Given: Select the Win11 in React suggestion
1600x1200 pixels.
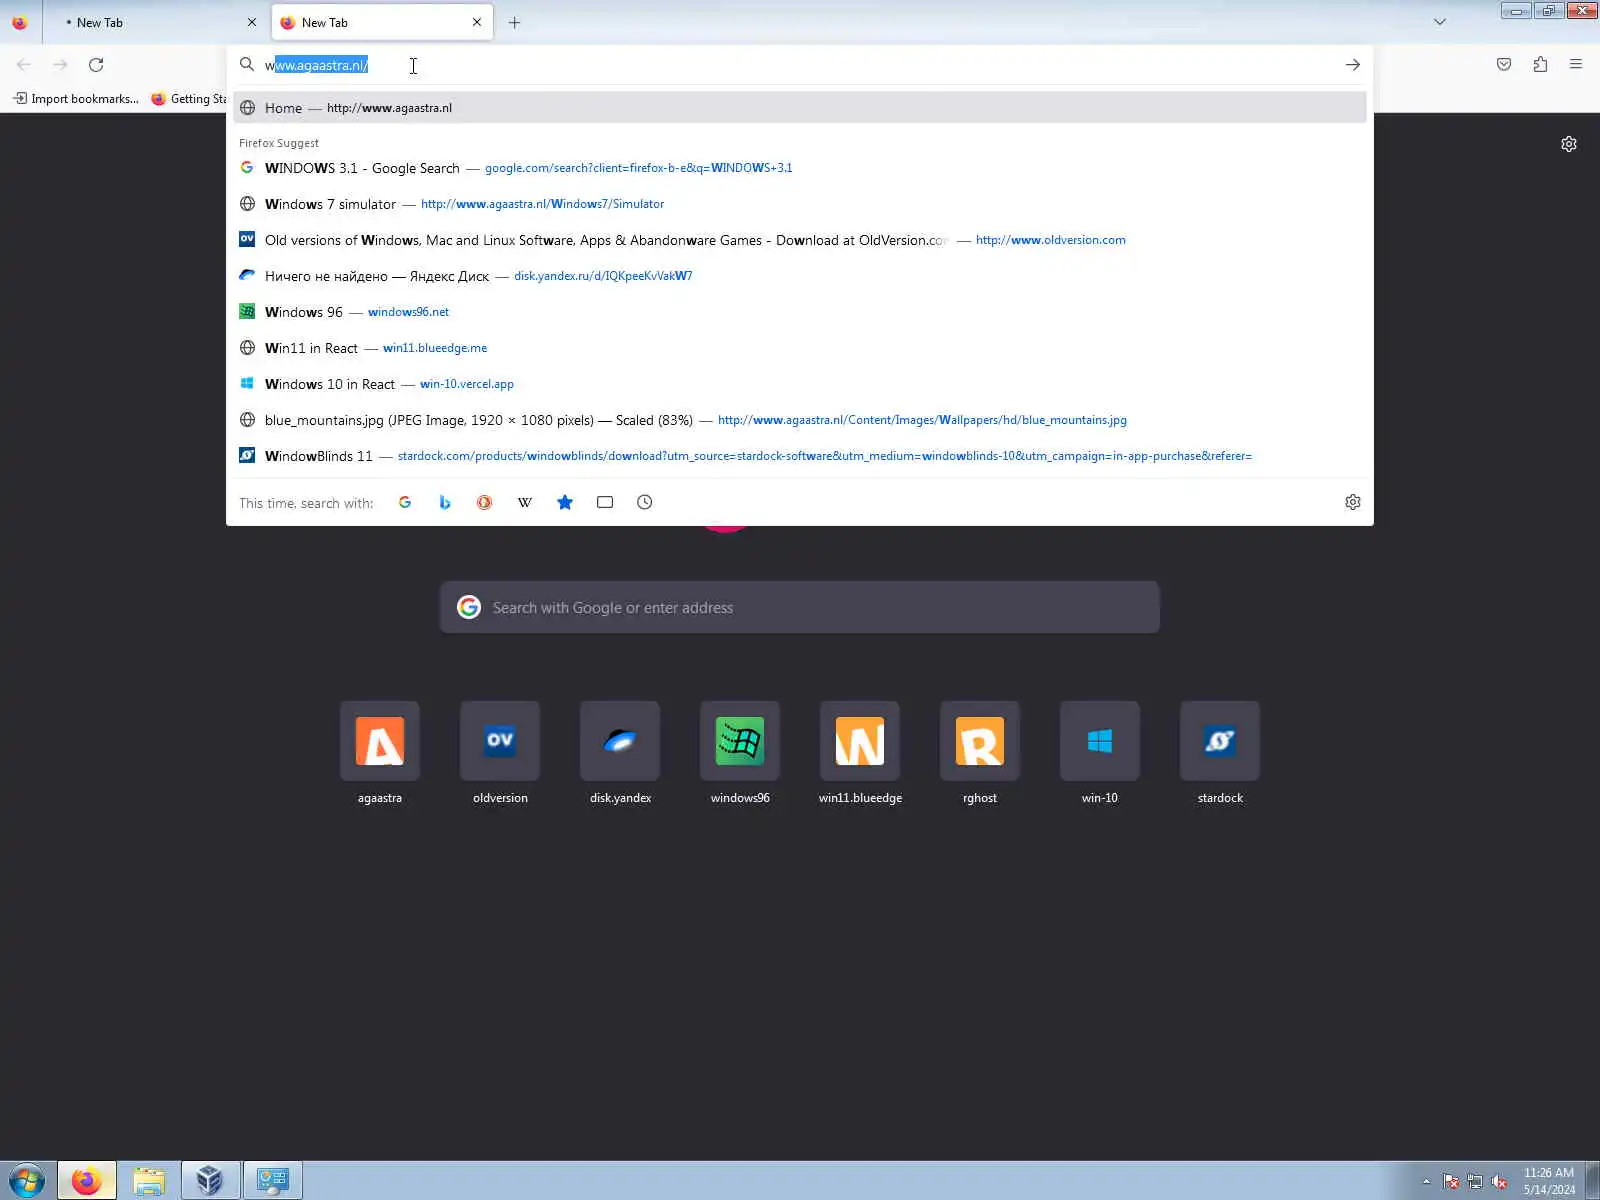Looking at the screenshot, I should [800, 348].
